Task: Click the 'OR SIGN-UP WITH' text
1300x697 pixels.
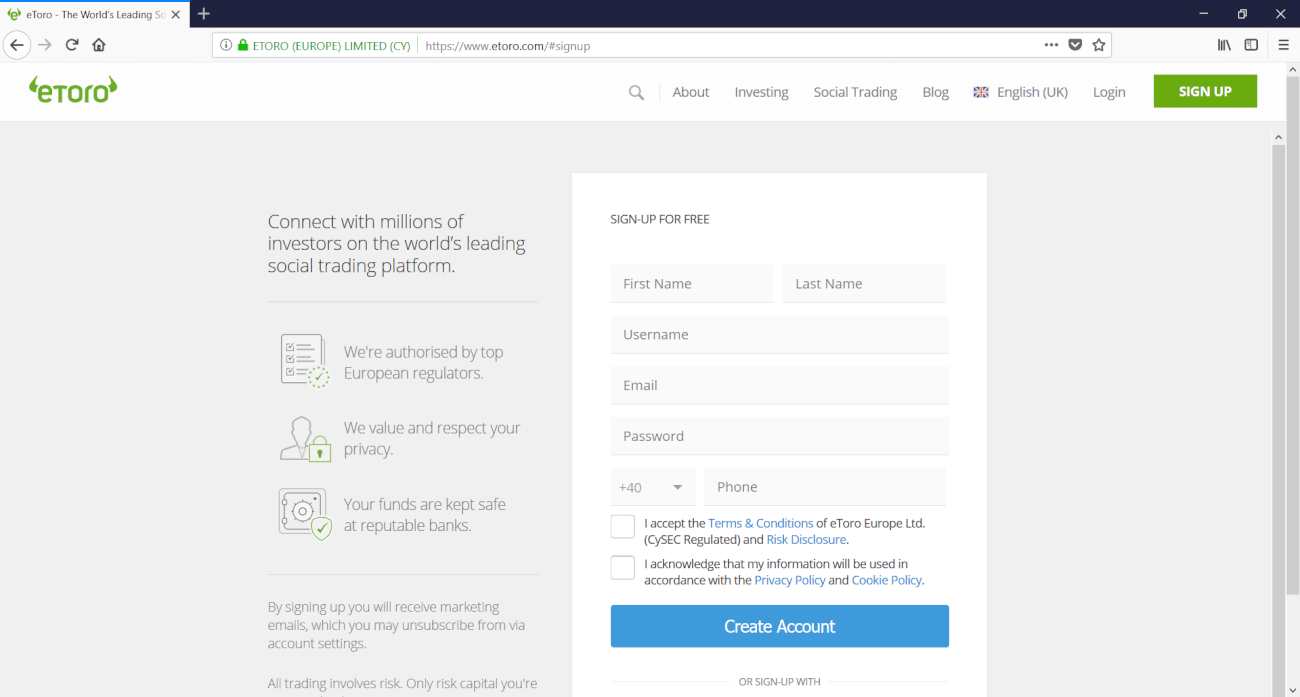Action: (x=780, y=682)
